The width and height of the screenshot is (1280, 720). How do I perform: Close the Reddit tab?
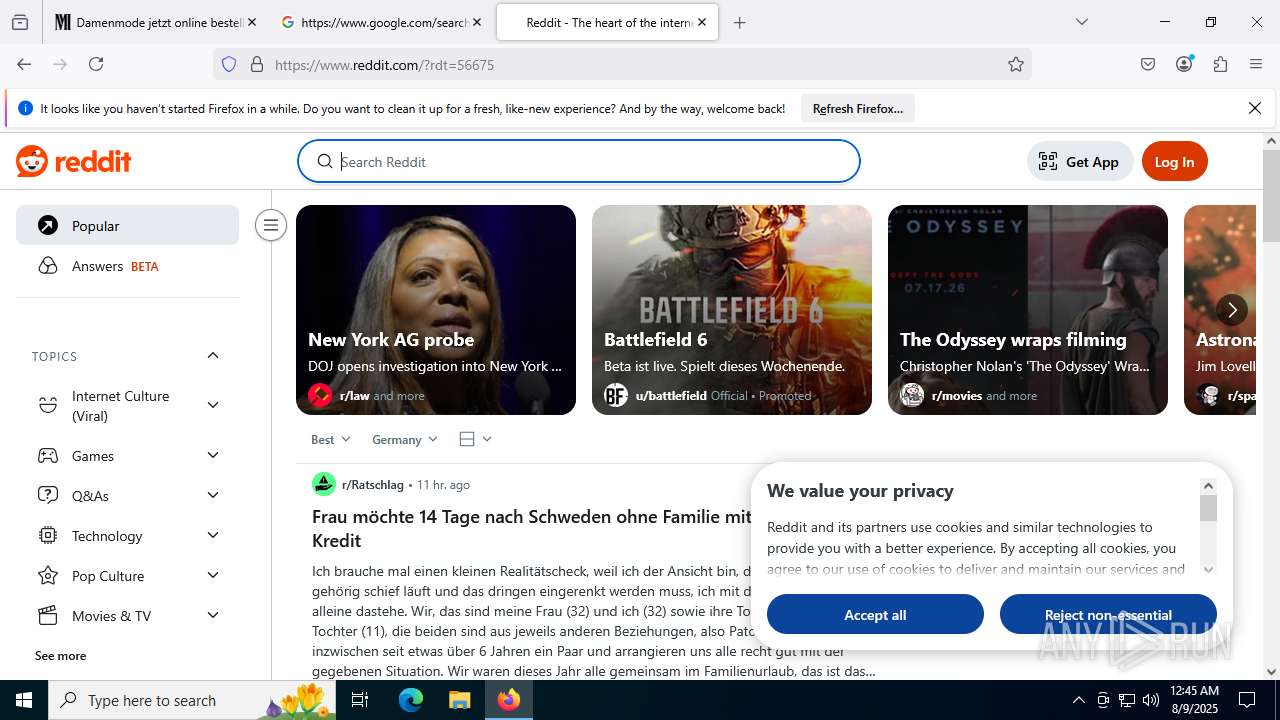[x=702, y=22]
